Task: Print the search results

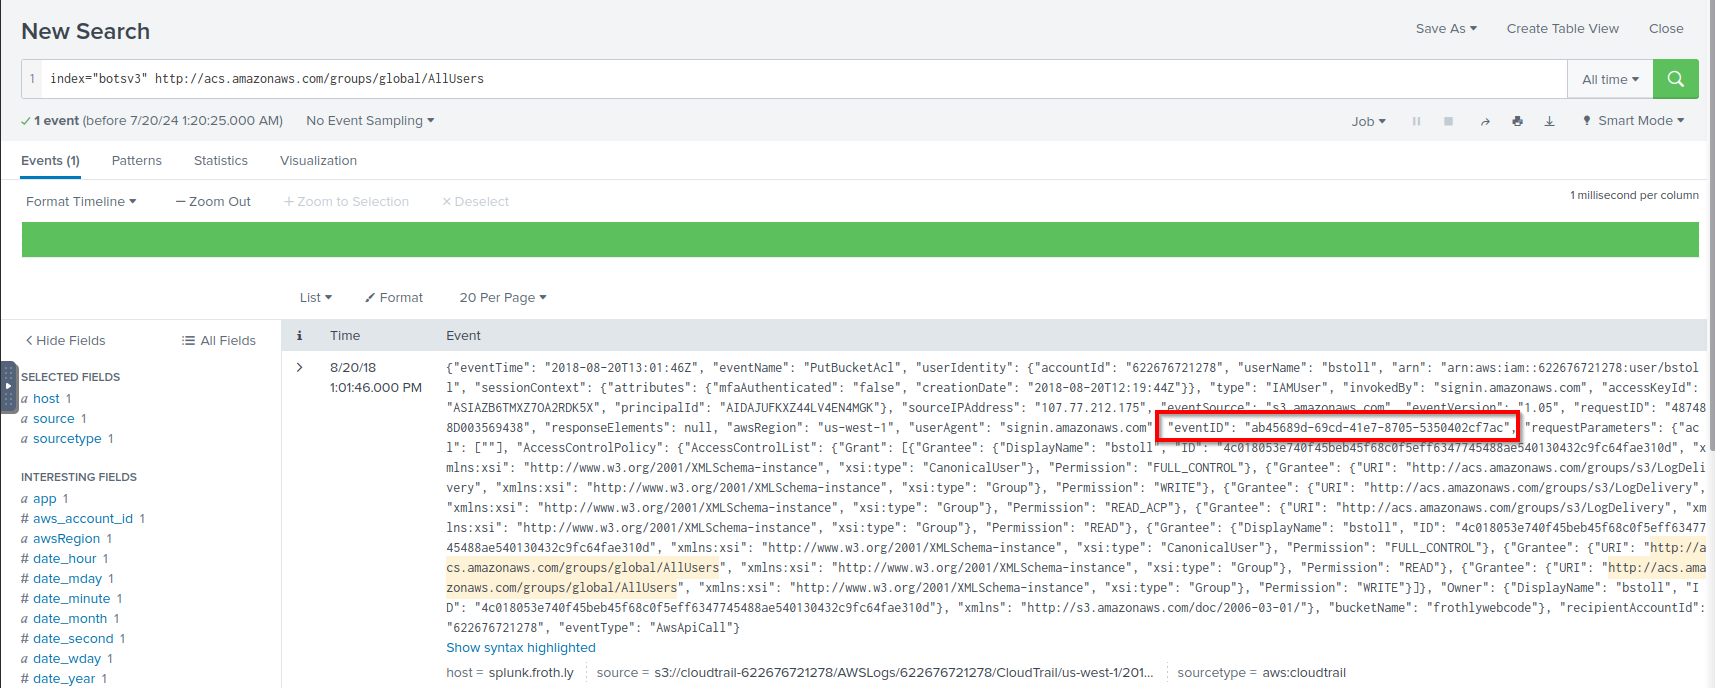Action: tap(1517, 121)
